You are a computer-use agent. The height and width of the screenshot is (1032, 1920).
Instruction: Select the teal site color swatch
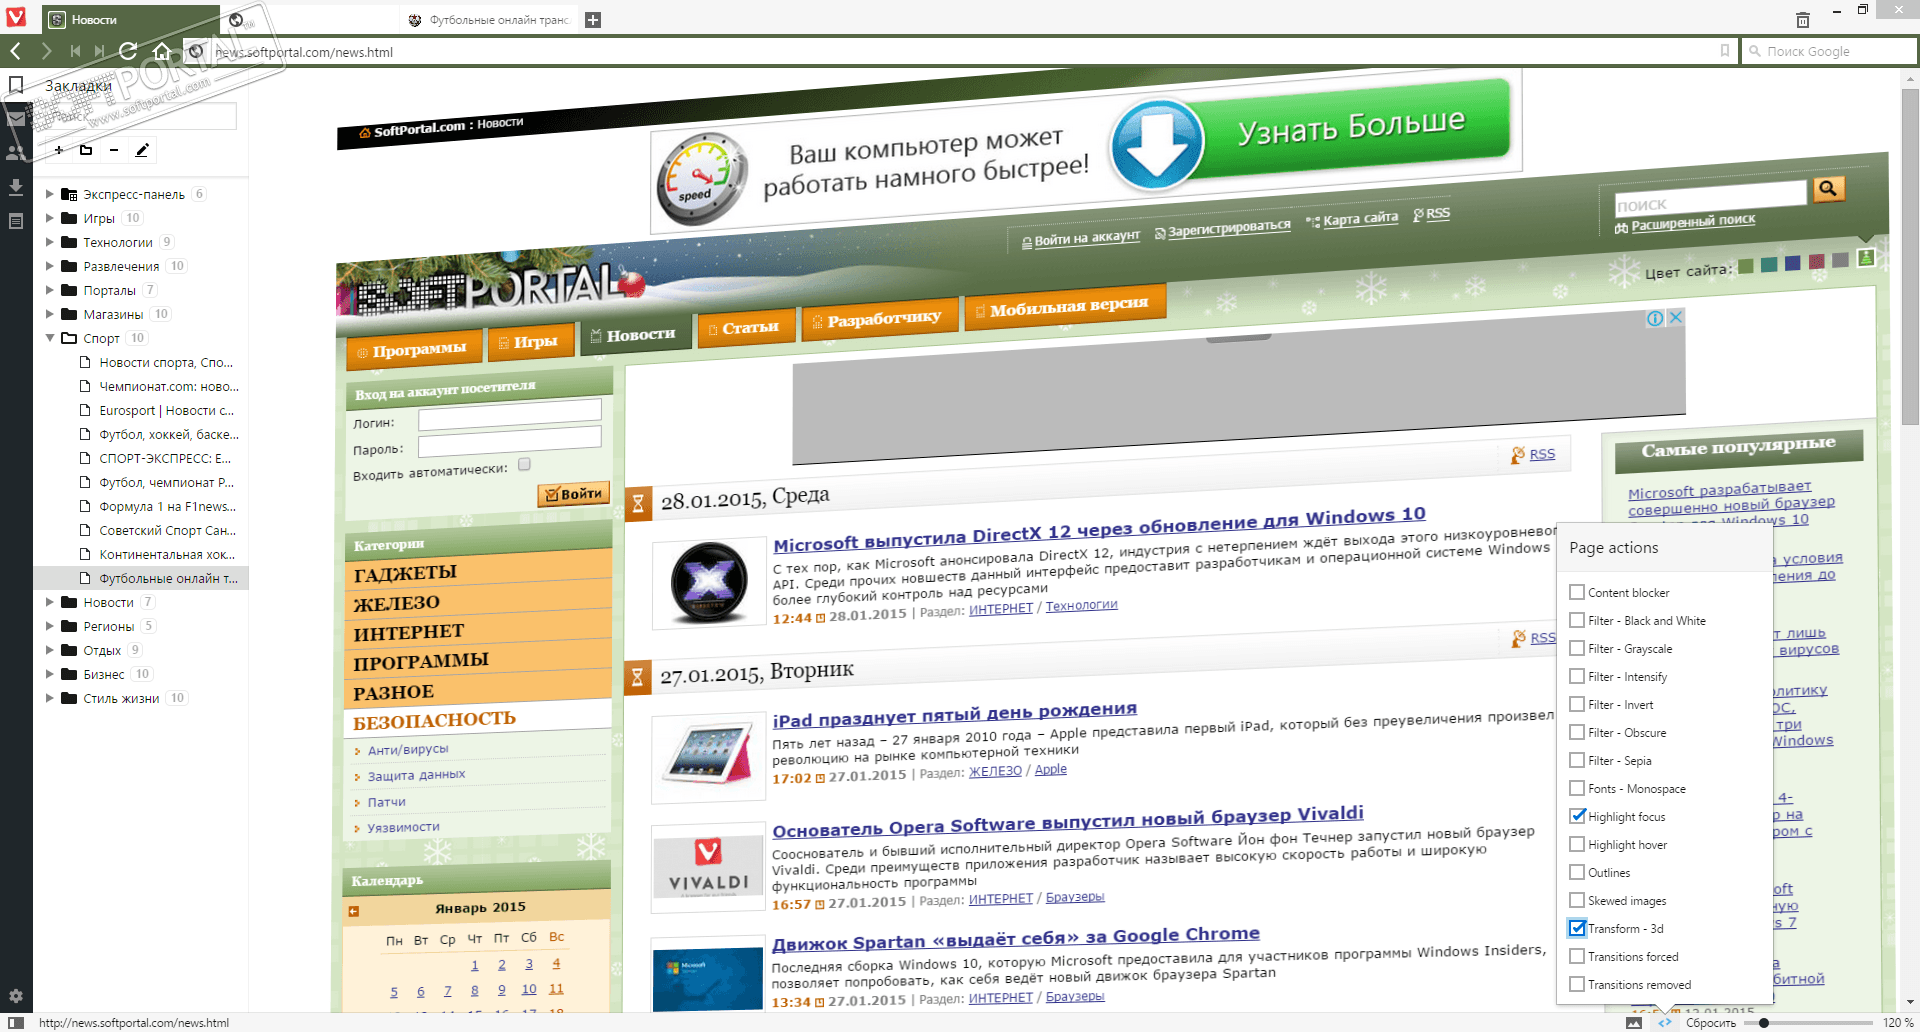pos(1768,265)
